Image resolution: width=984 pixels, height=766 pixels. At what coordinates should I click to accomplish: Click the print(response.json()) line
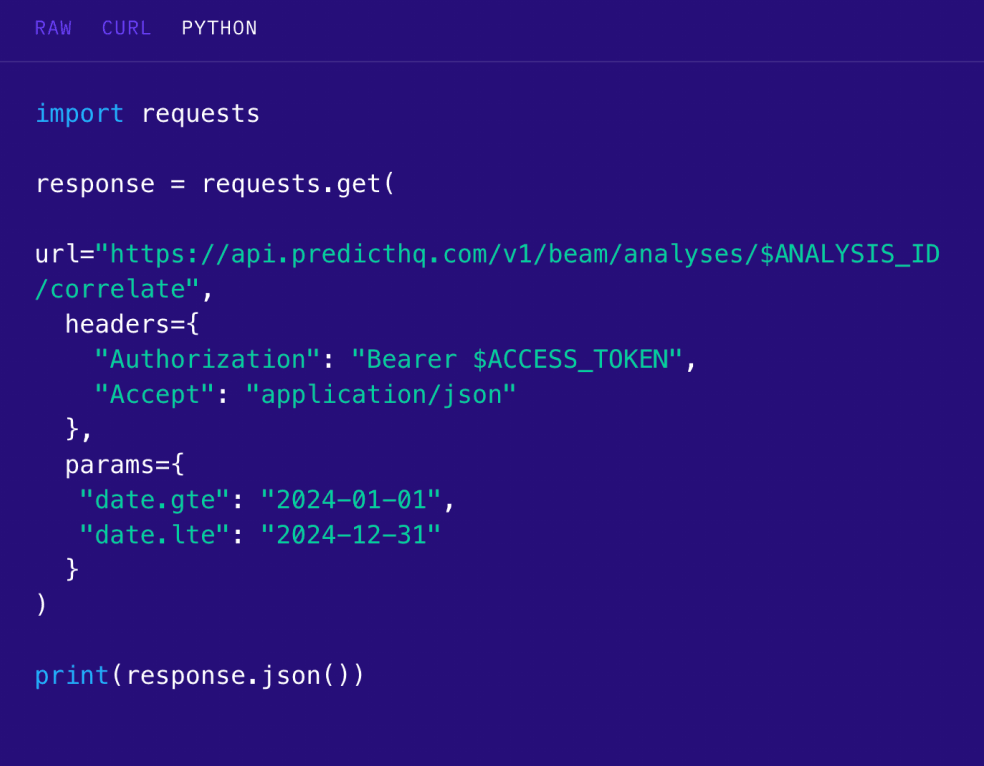(200, 675)
